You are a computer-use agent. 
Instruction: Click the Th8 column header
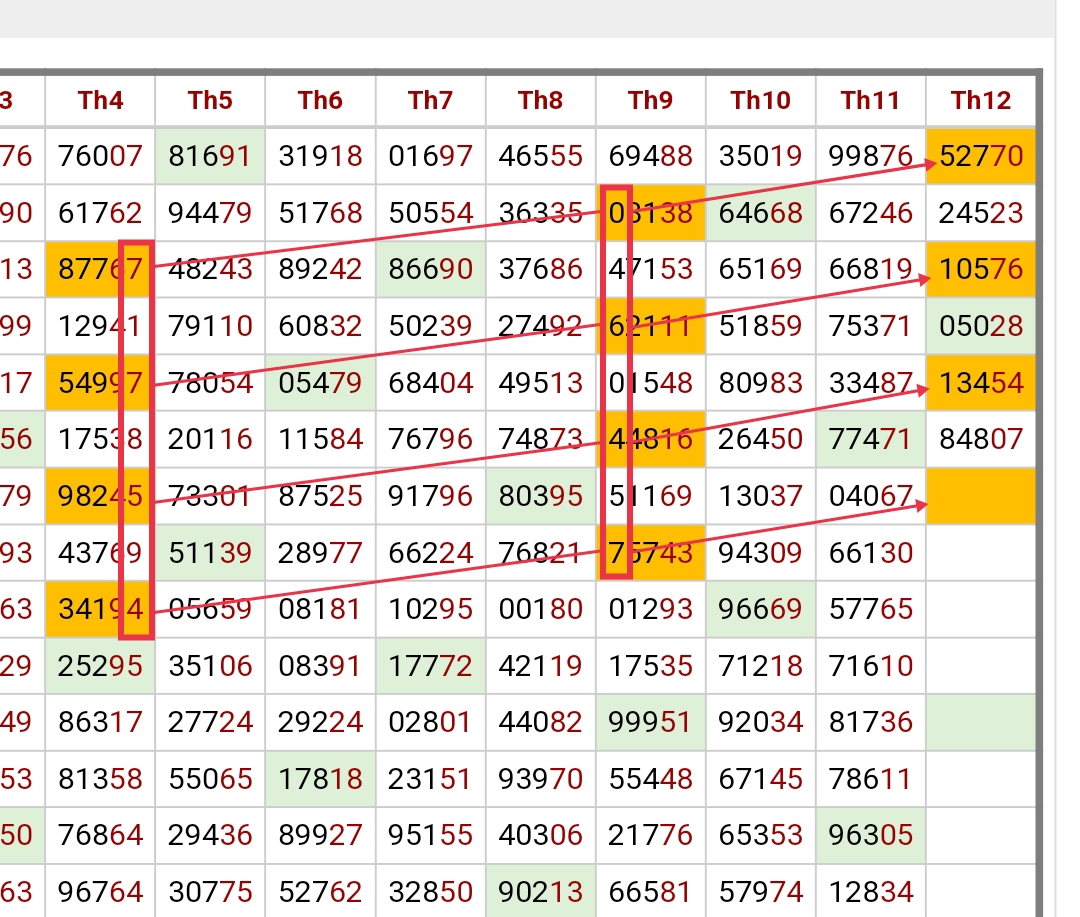pyautogui.click(x=541, y=101)
